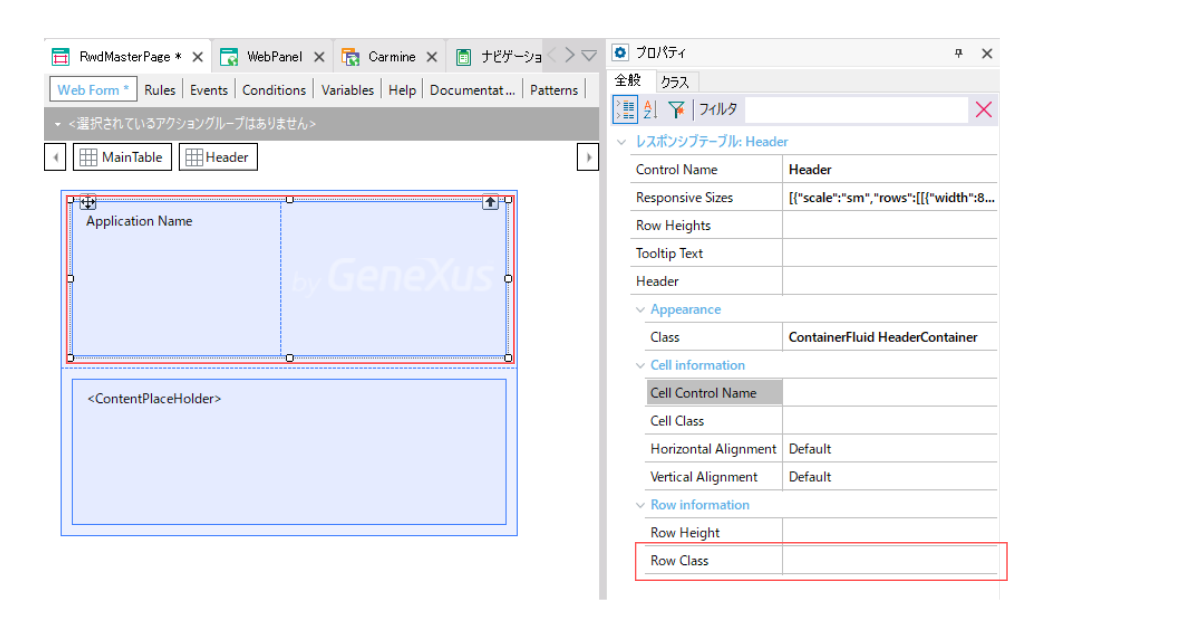Close the RwdMasterPage tab
This screenshot has height=634, width=1200.
198,57
